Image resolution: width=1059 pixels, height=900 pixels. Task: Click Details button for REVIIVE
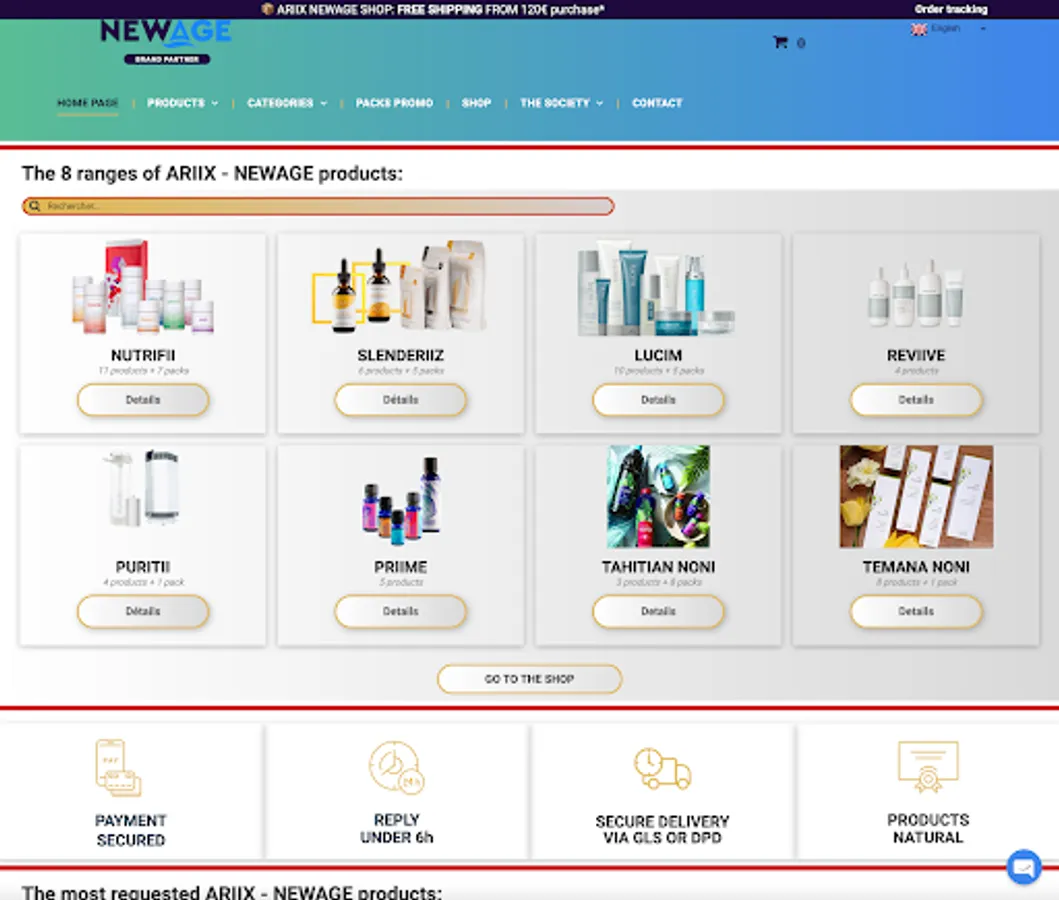tap(916, 400)
